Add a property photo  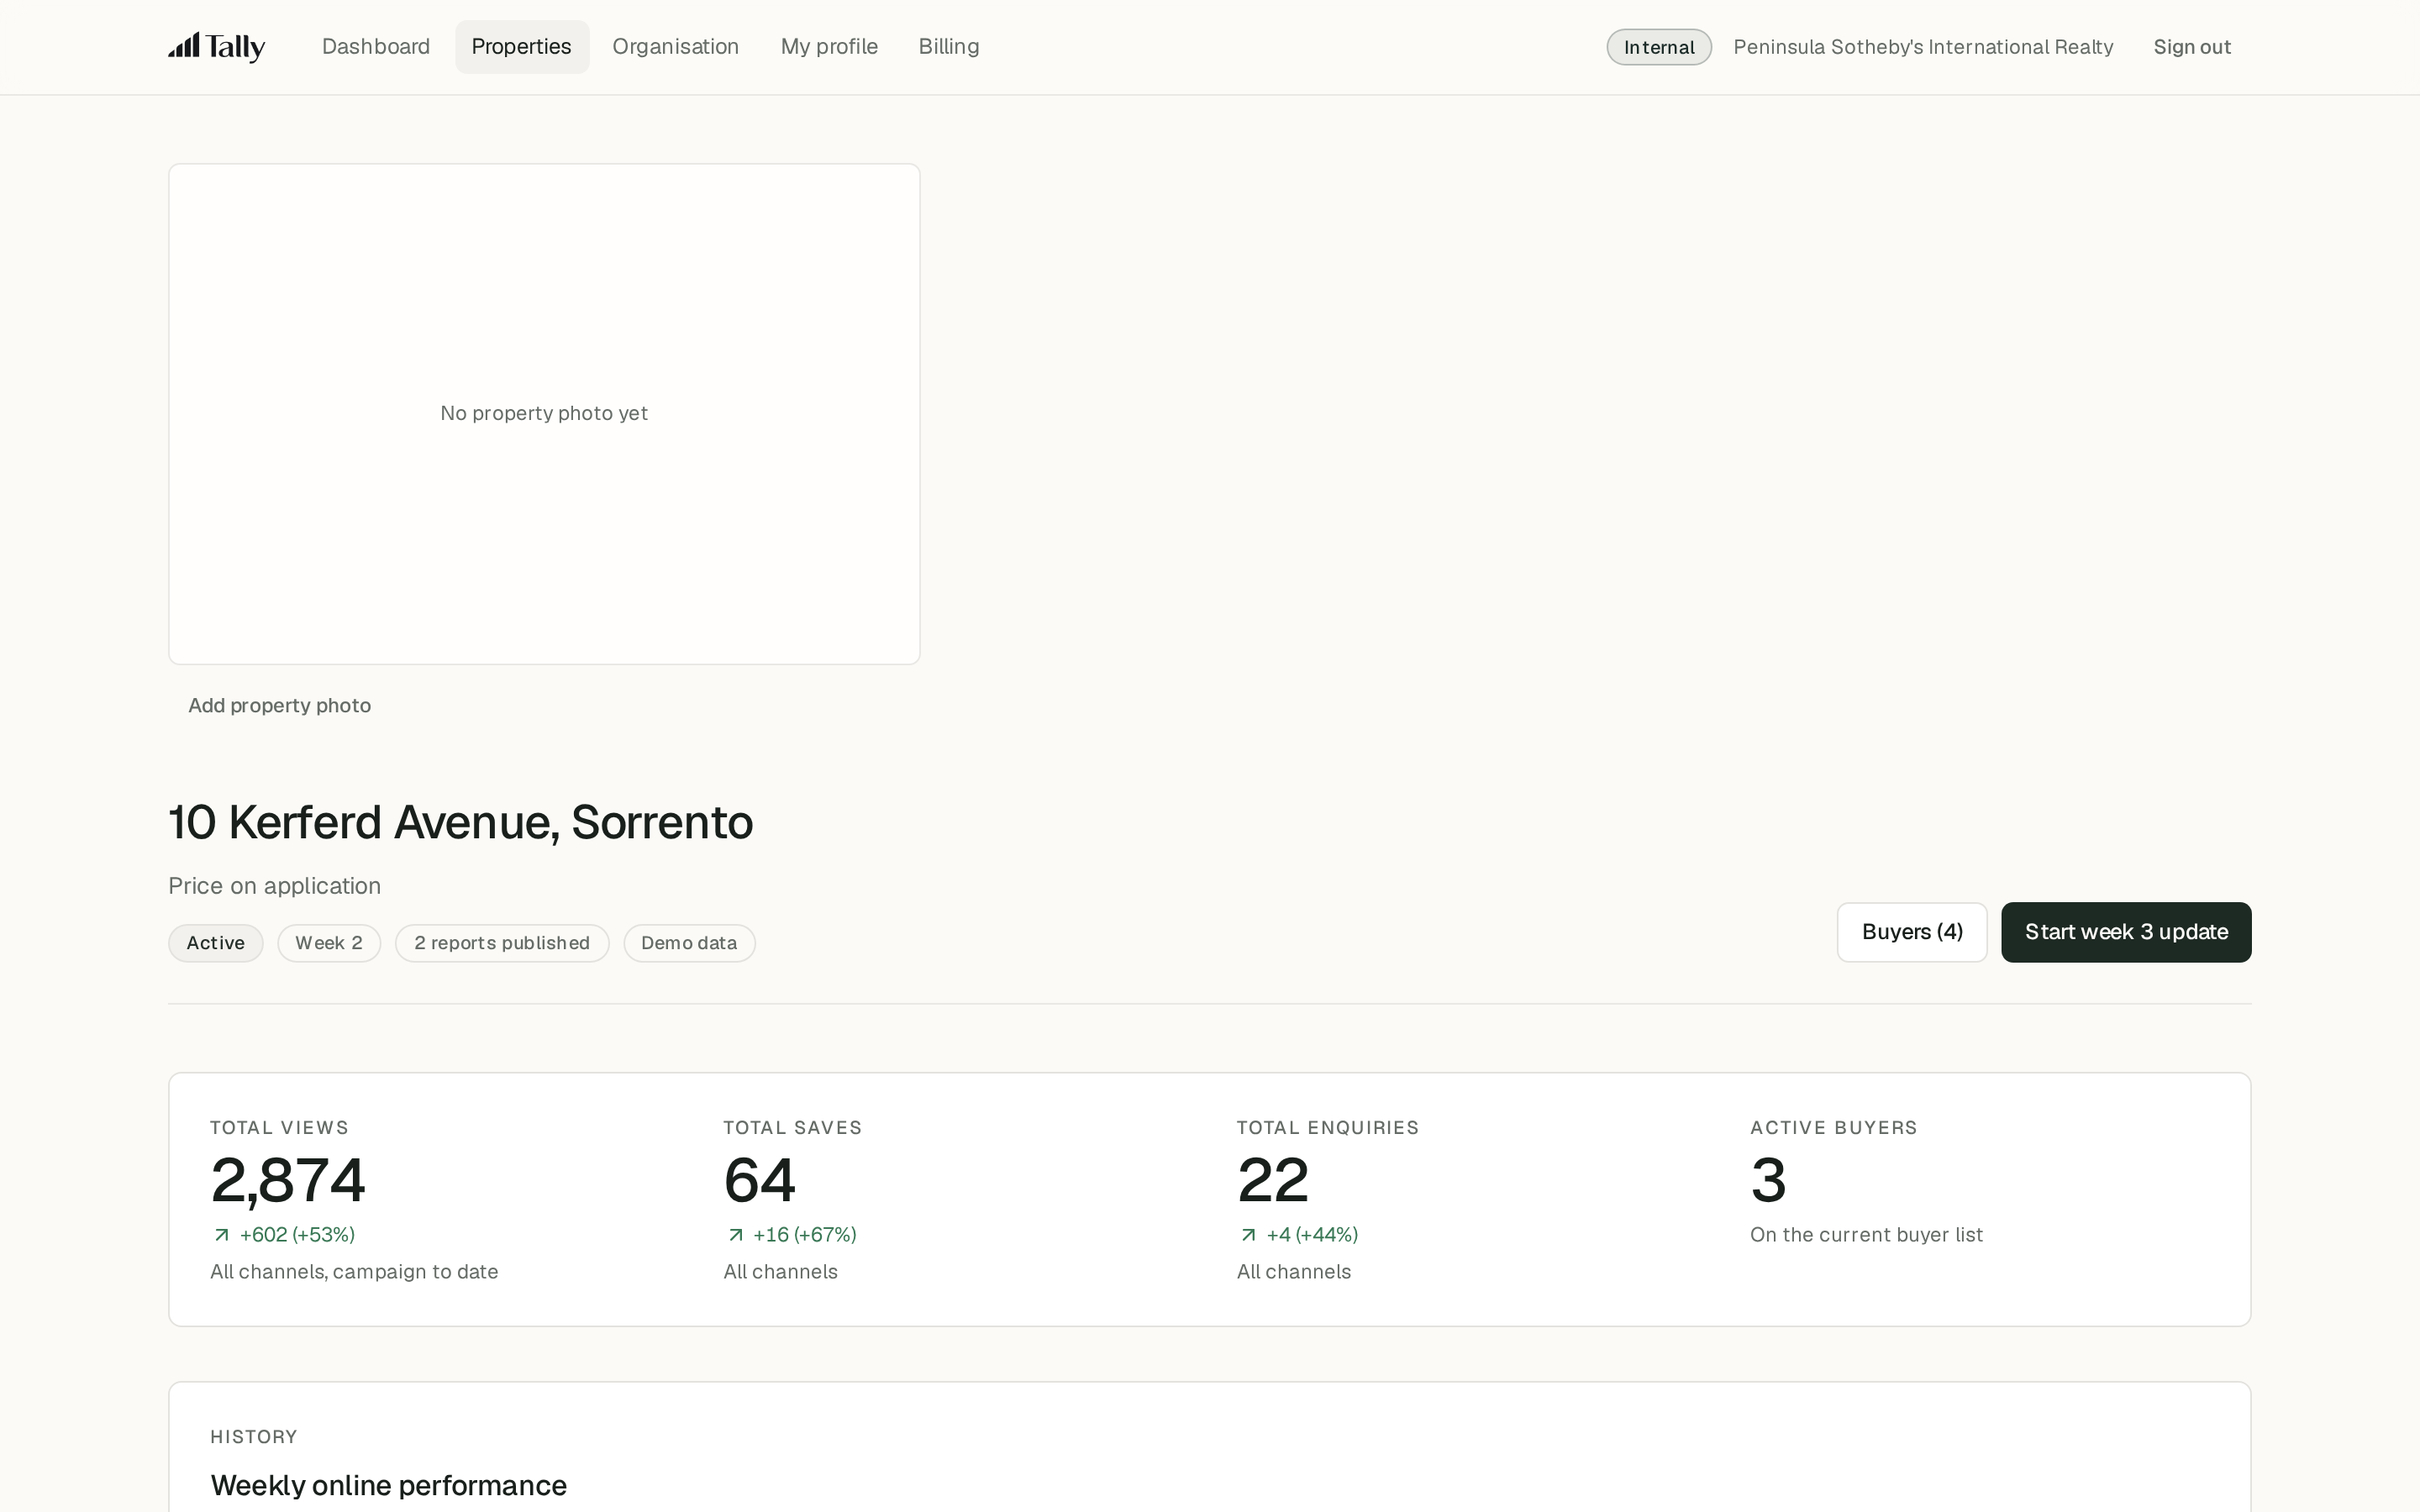point(280,705)
